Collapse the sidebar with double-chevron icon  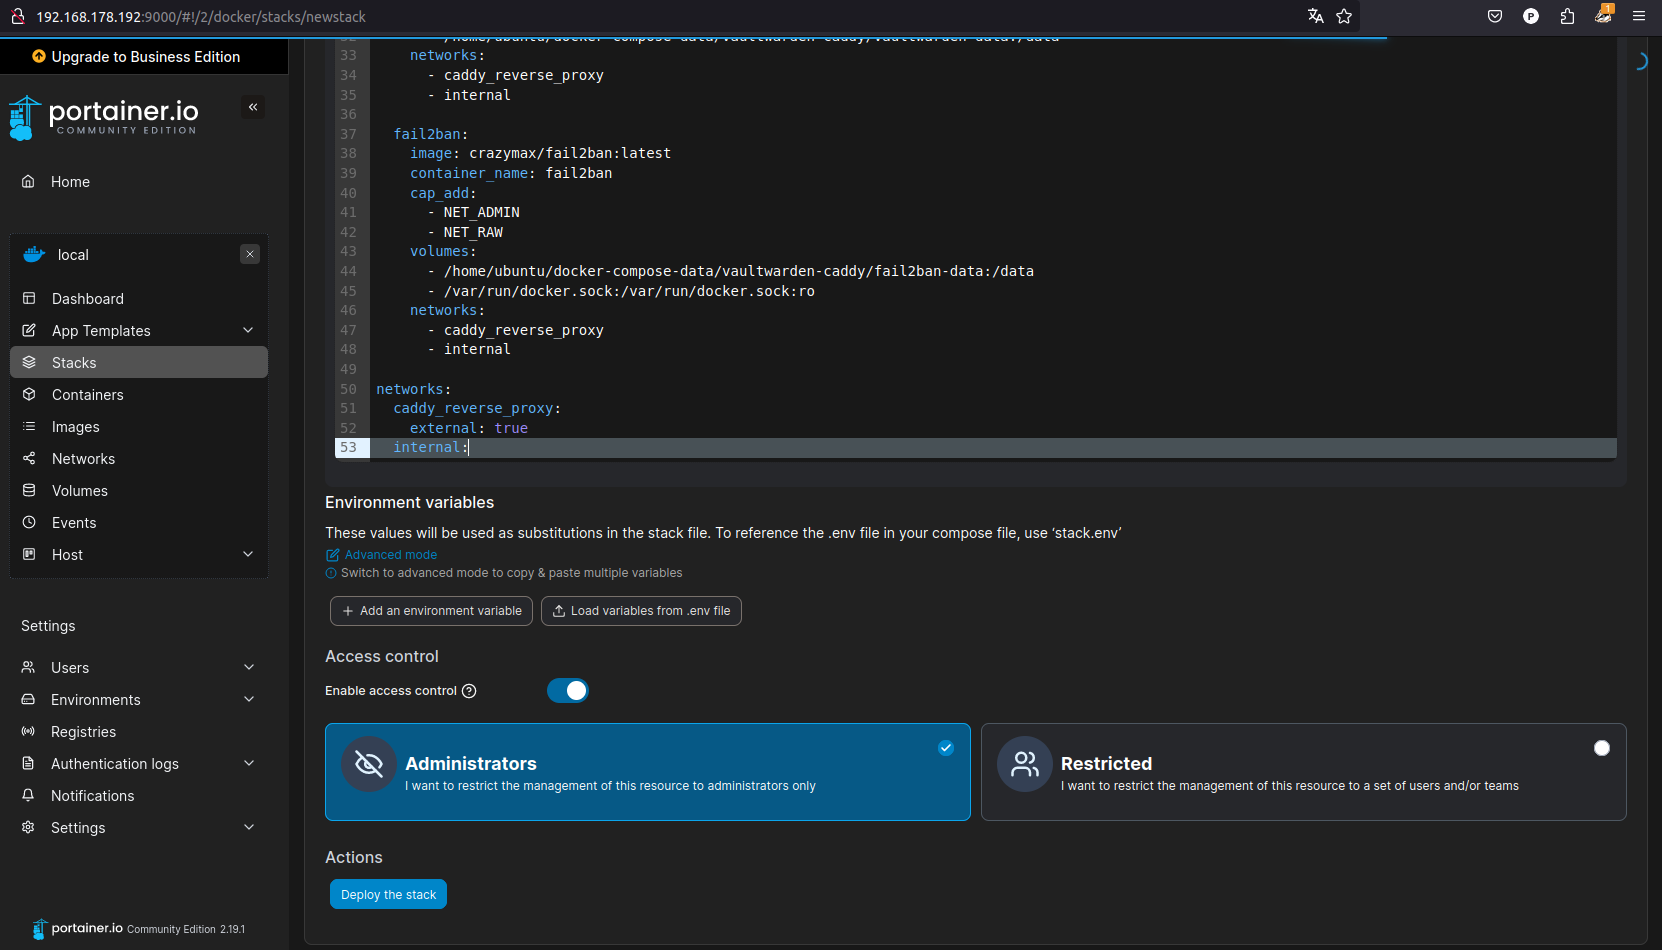(253, 107)
